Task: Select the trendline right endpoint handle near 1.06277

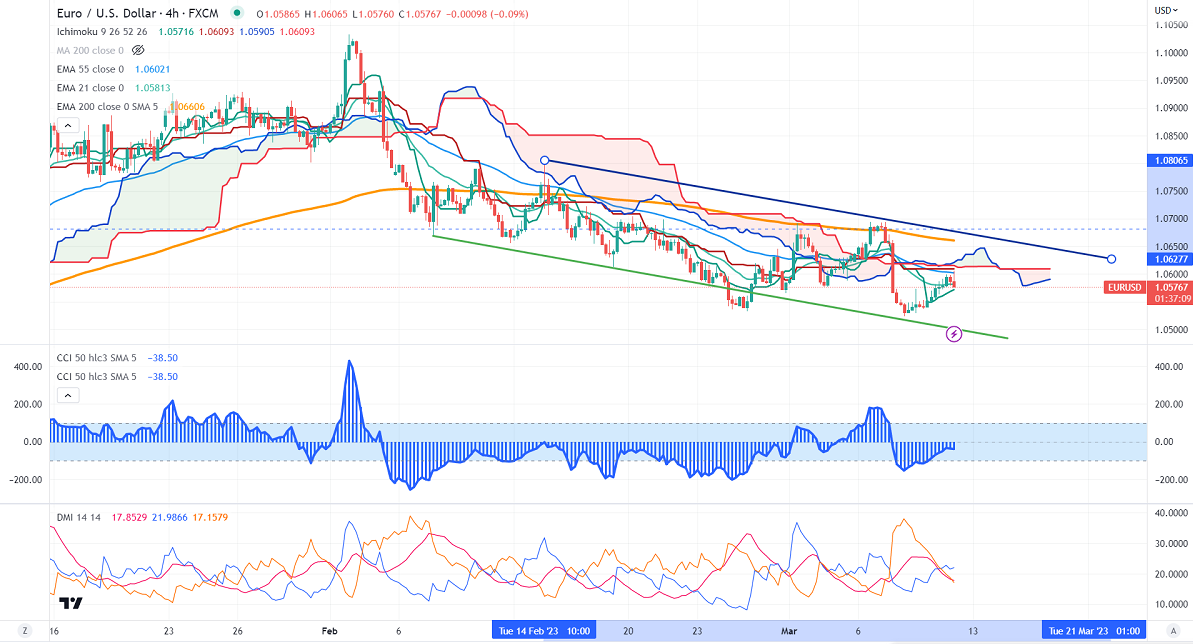Action: click(1112, 259)
